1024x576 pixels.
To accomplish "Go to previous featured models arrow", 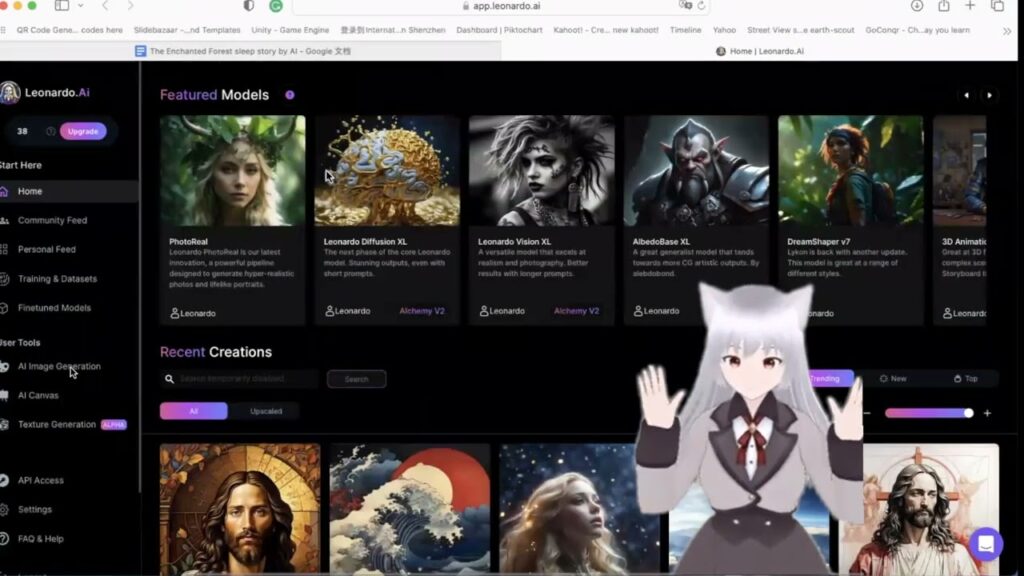I will pyautogui.click(x=967, y=95).
